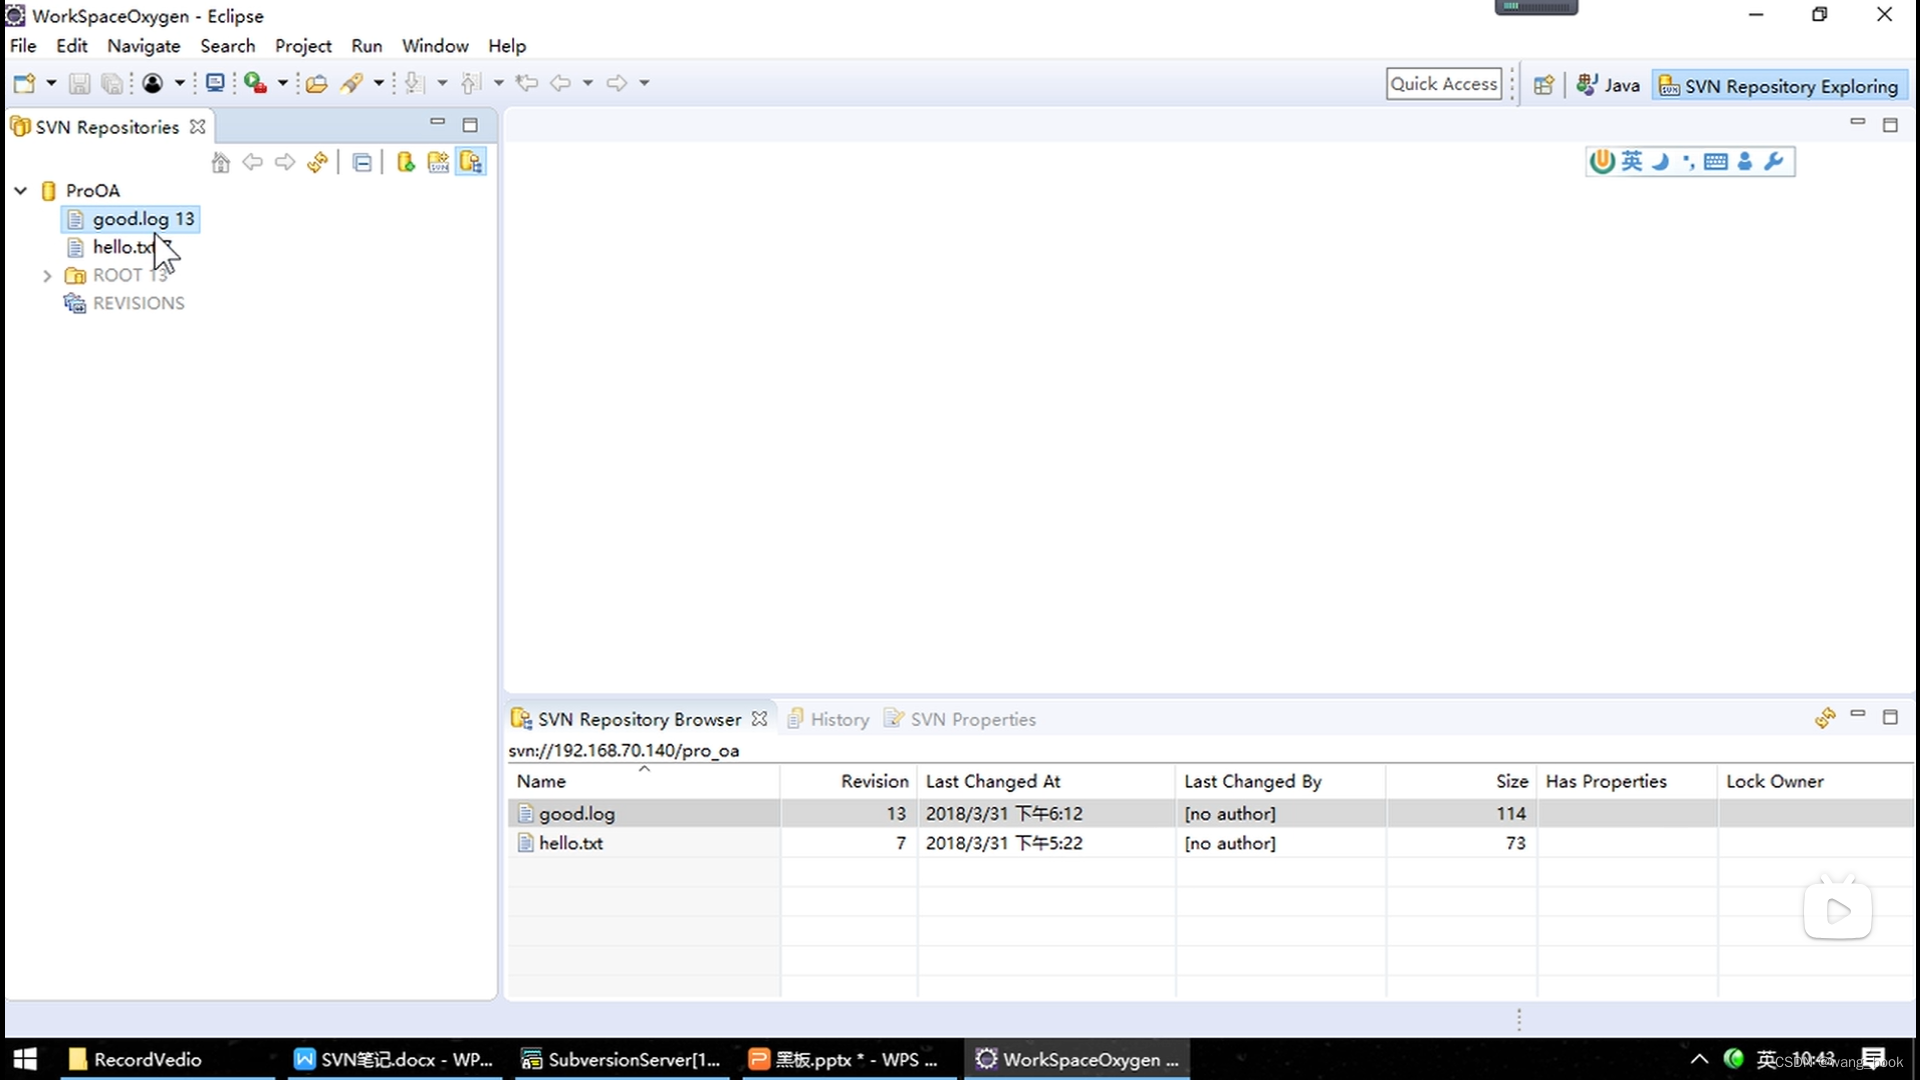Viewport: 1920px width, 1080px height.
Task: Open the Back history dropdown arrow
Action: point(588,83)
